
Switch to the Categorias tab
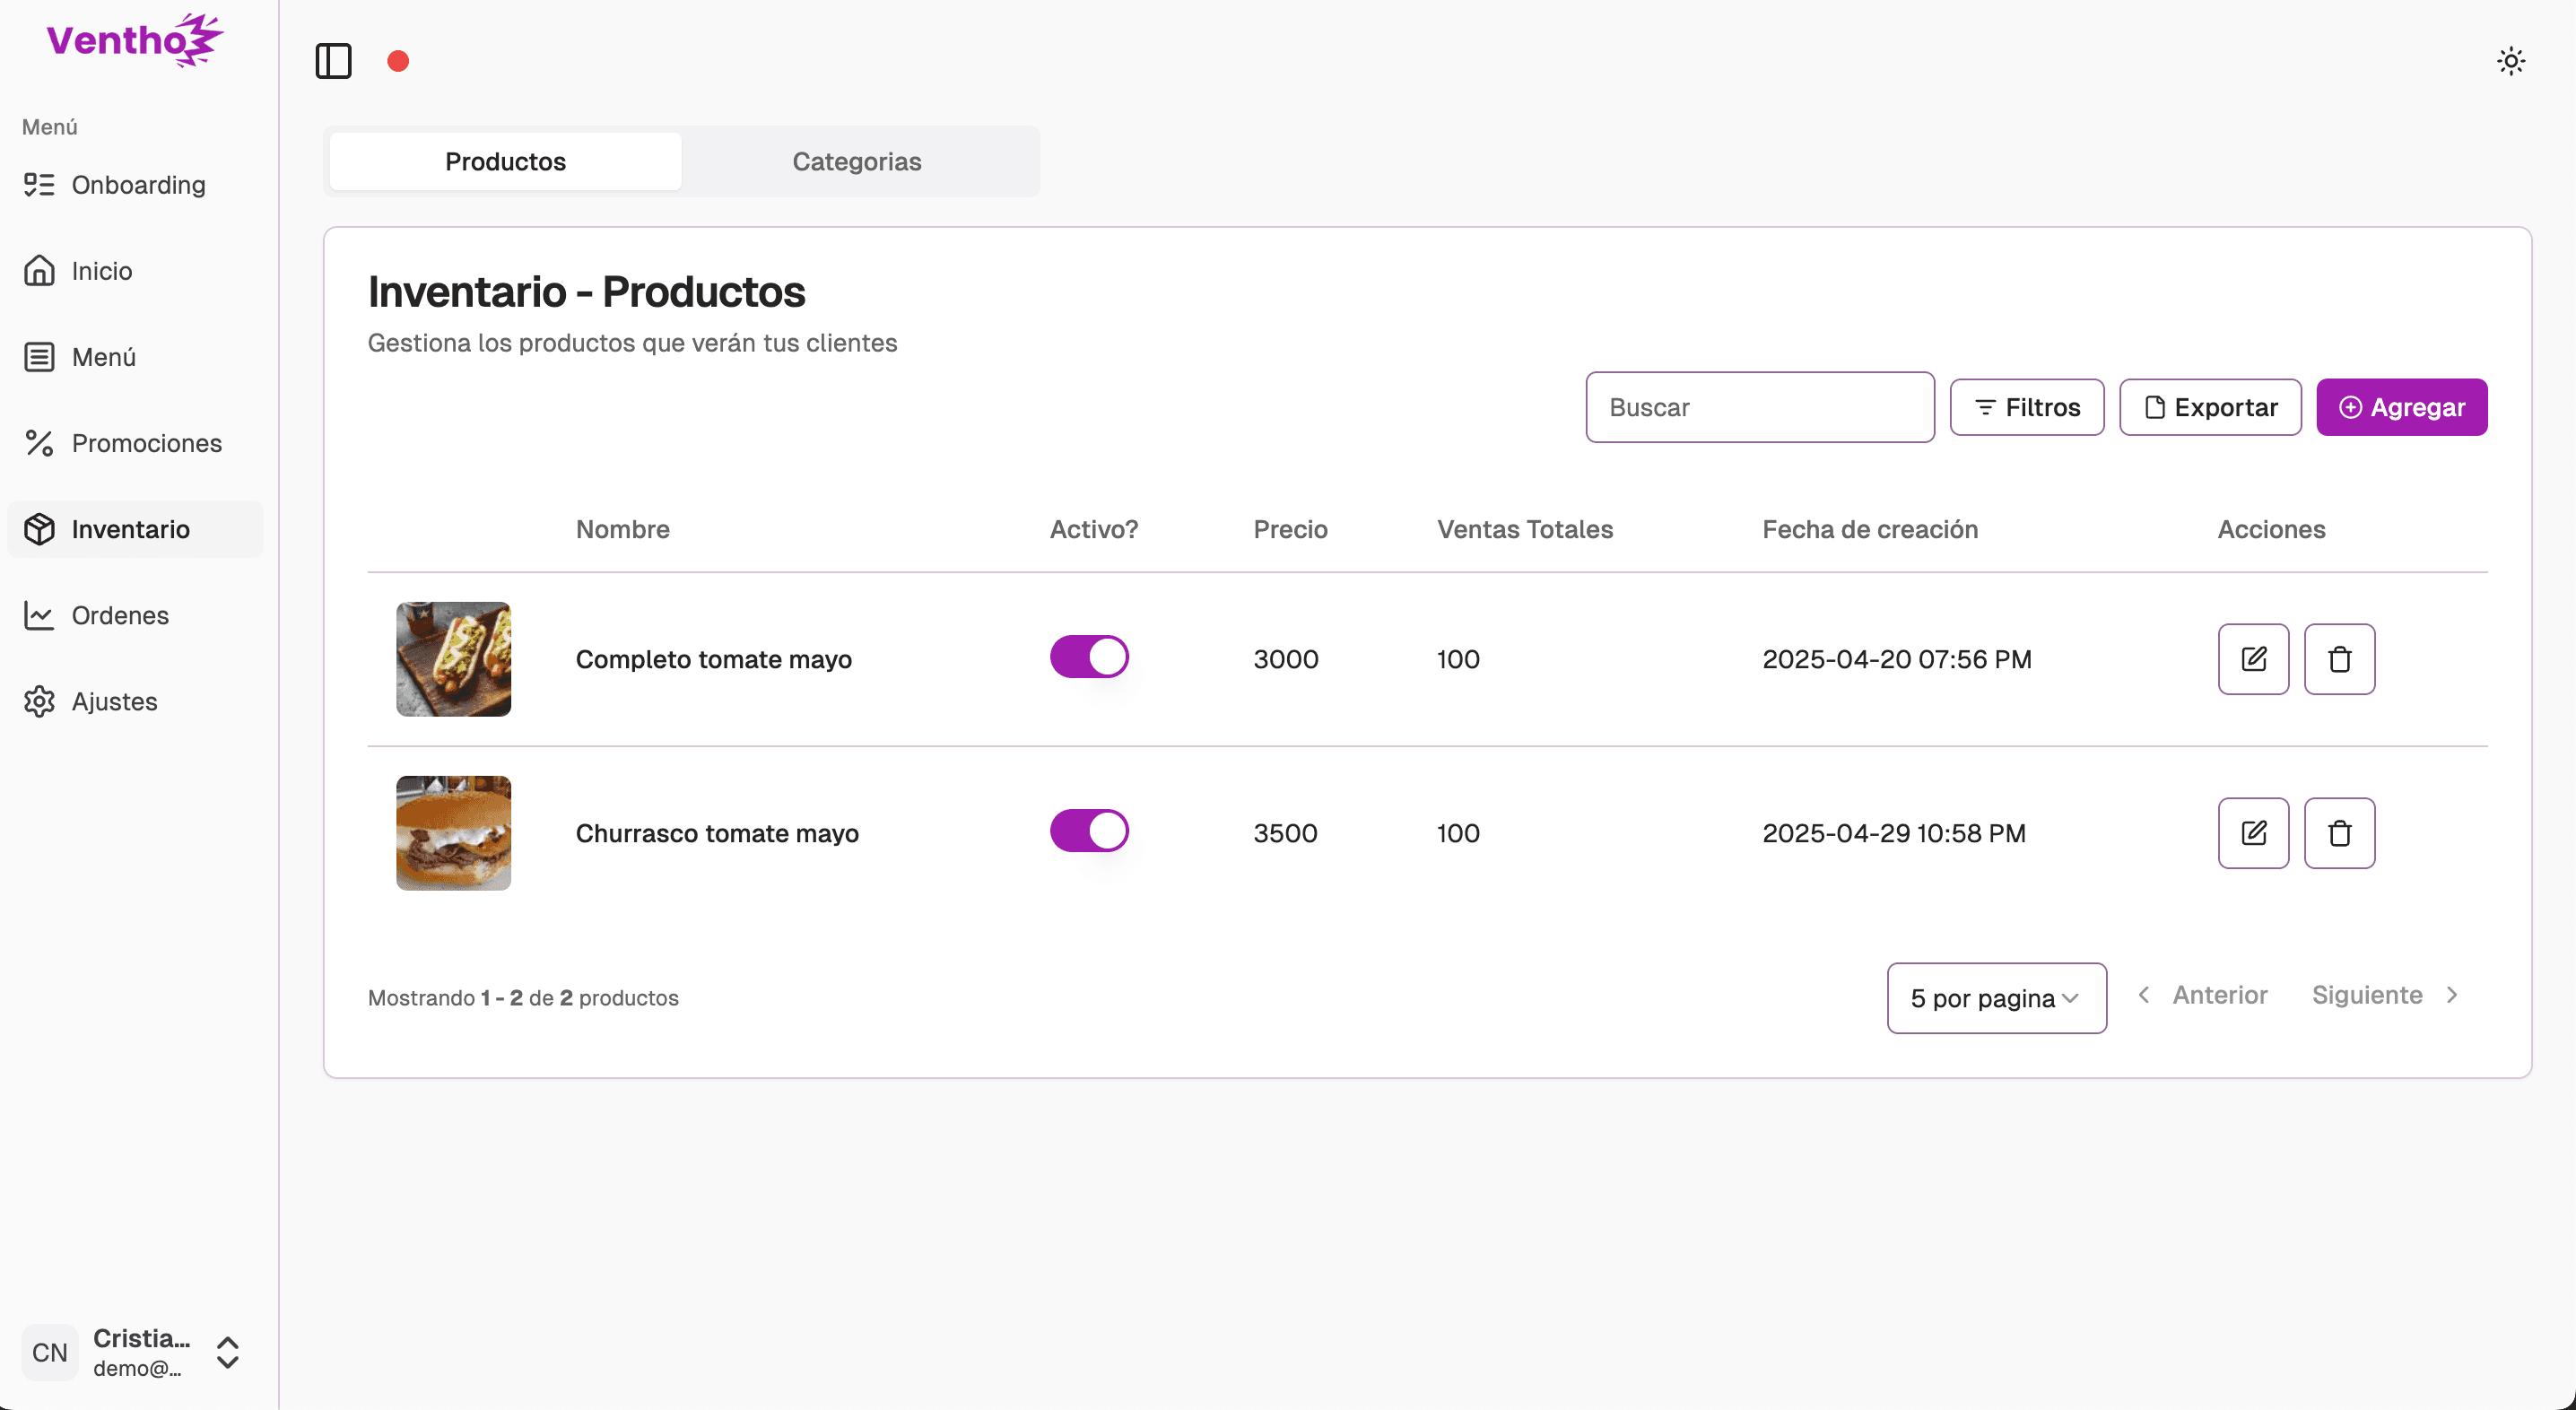[x=857, y=161]
